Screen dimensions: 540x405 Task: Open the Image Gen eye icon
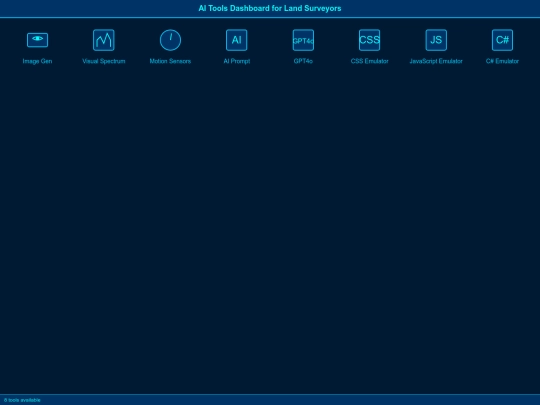pos(37,40)
